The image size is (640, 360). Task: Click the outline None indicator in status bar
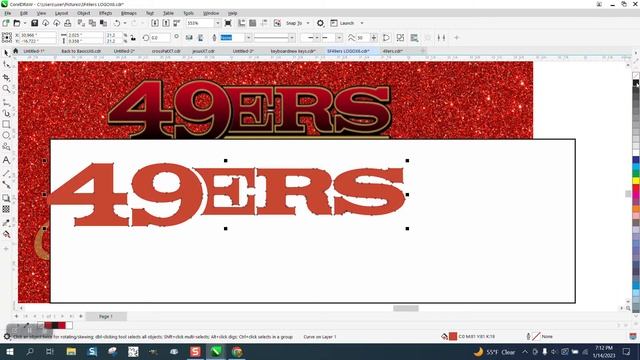[x=536, y=336]
